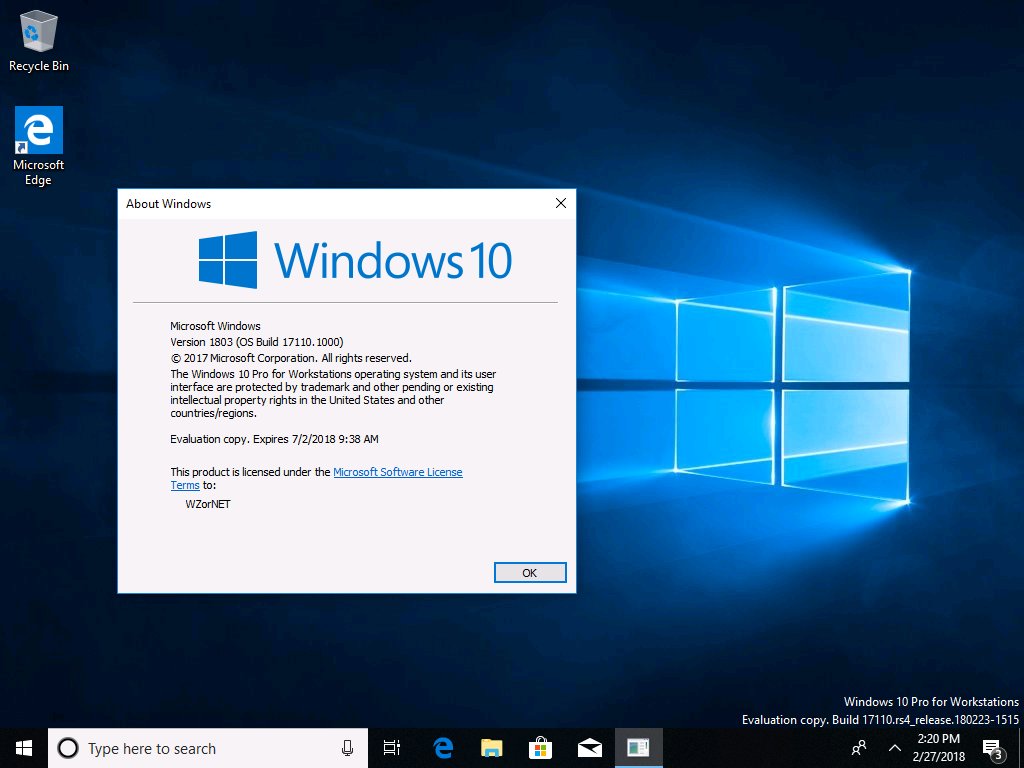This screenshot has width=1024, height=768.
Task: Click the Cortana circle icon
Action: point(68,748)
